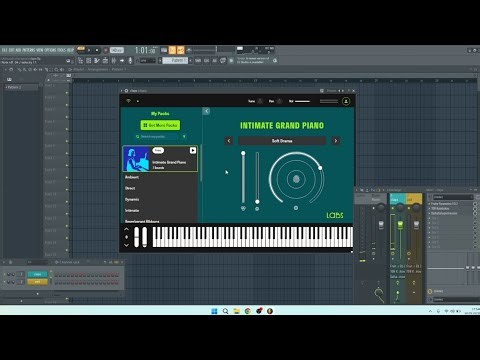This screenshot has height=360, width=480.
Task: Select the Intimate Grand Piano pack thumbnail
Action: pos(136,159)
